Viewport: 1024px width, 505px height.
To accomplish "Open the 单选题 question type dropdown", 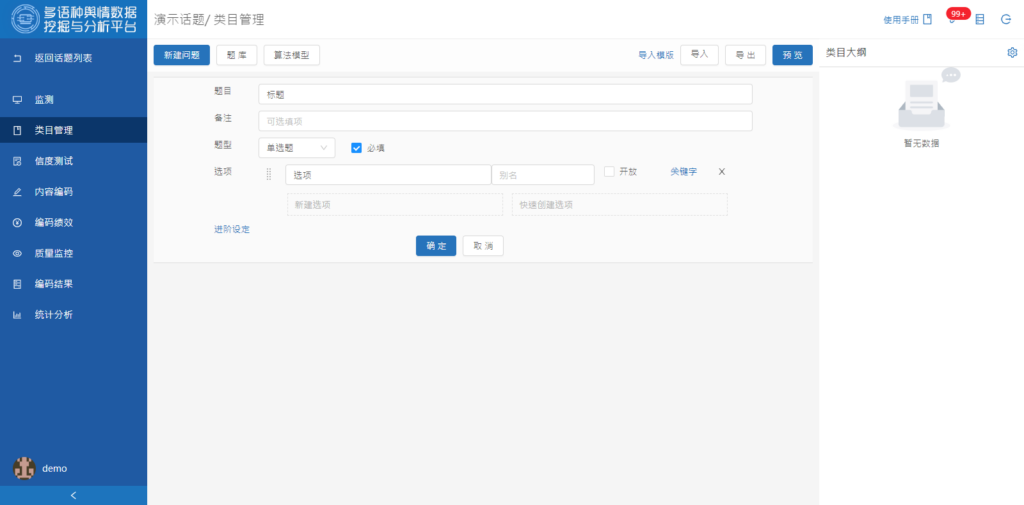I will tap(296, 148).
